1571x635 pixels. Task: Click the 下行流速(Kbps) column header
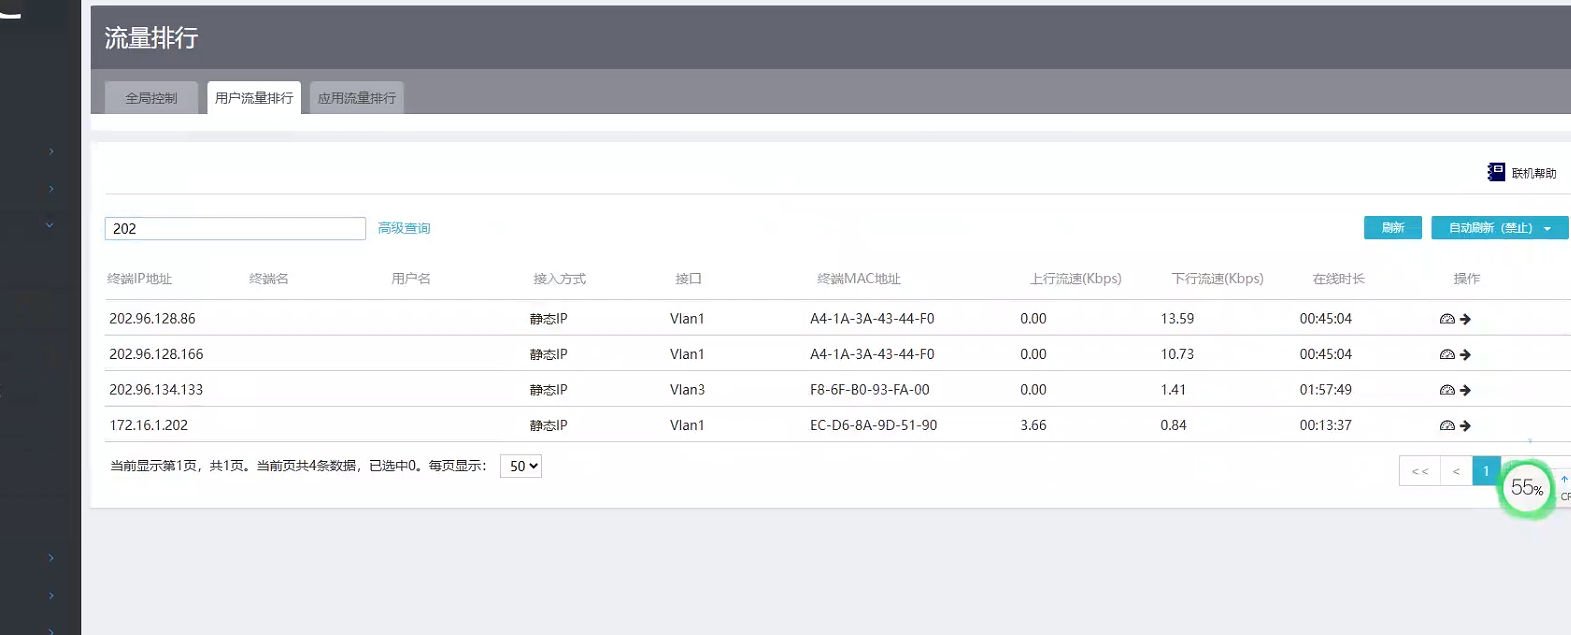(x=1218, y=279)
